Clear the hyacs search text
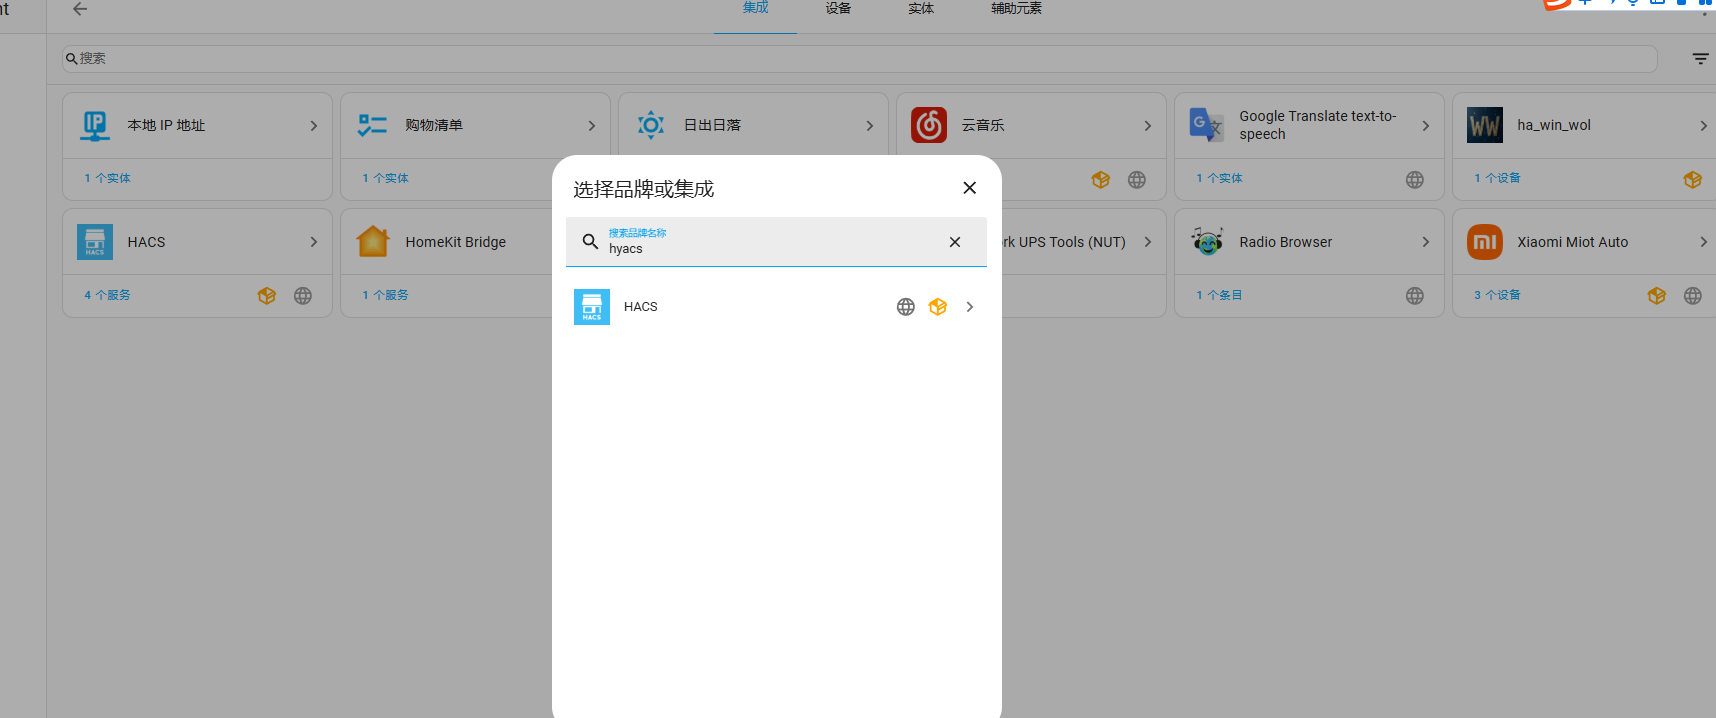Screen dimensions: 1716x718 point(954,242)
